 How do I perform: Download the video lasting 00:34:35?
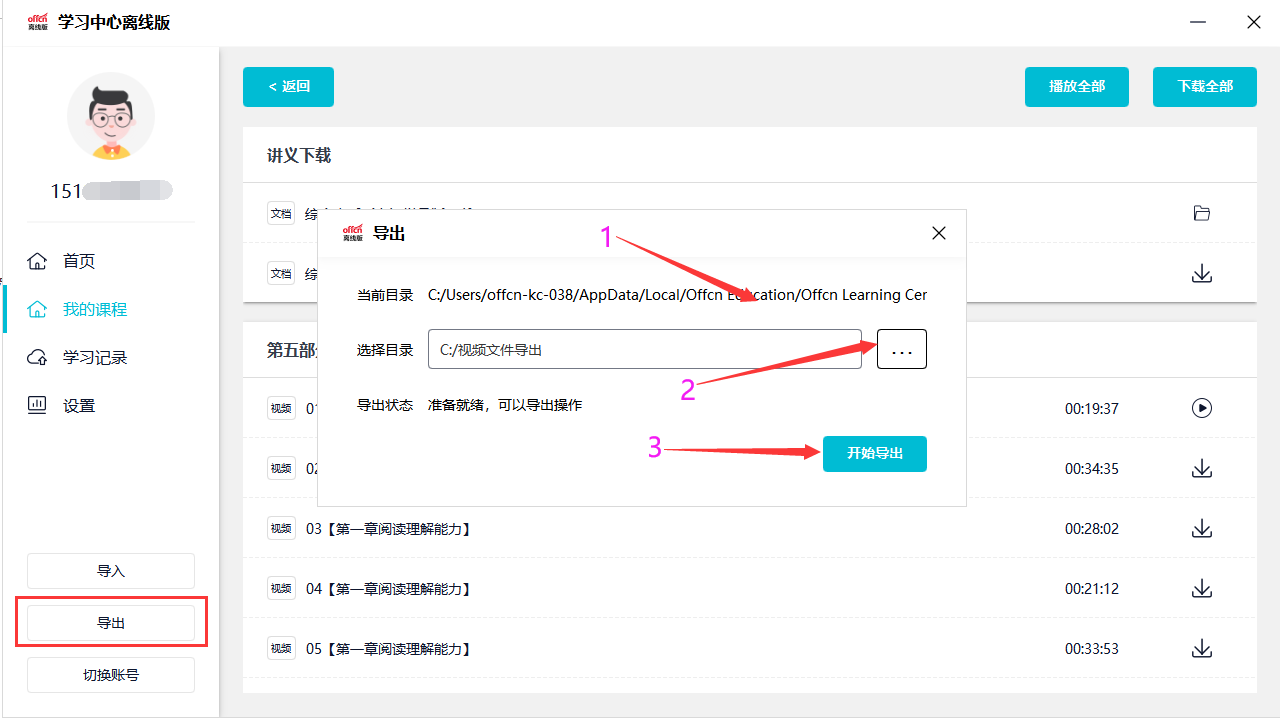1202,469
